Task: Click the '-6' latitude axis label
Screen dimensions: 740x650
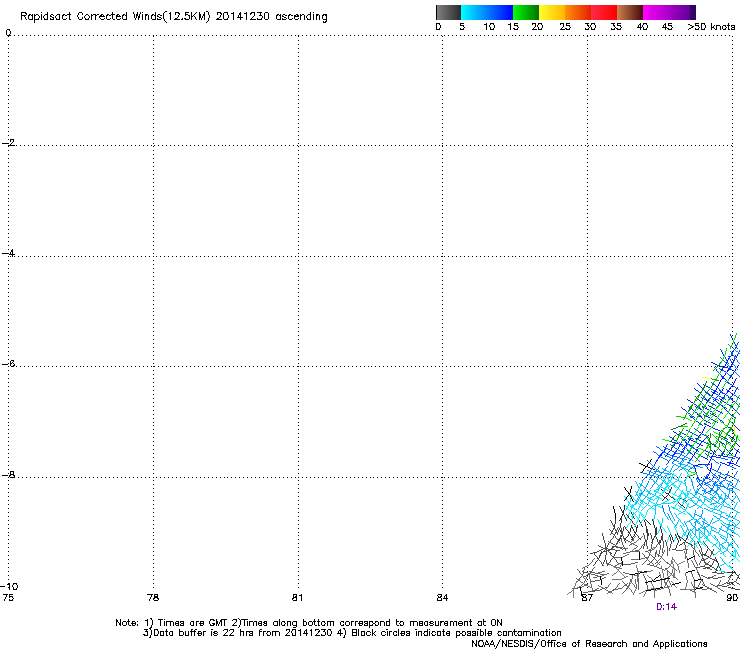Action: coord(8,363)
